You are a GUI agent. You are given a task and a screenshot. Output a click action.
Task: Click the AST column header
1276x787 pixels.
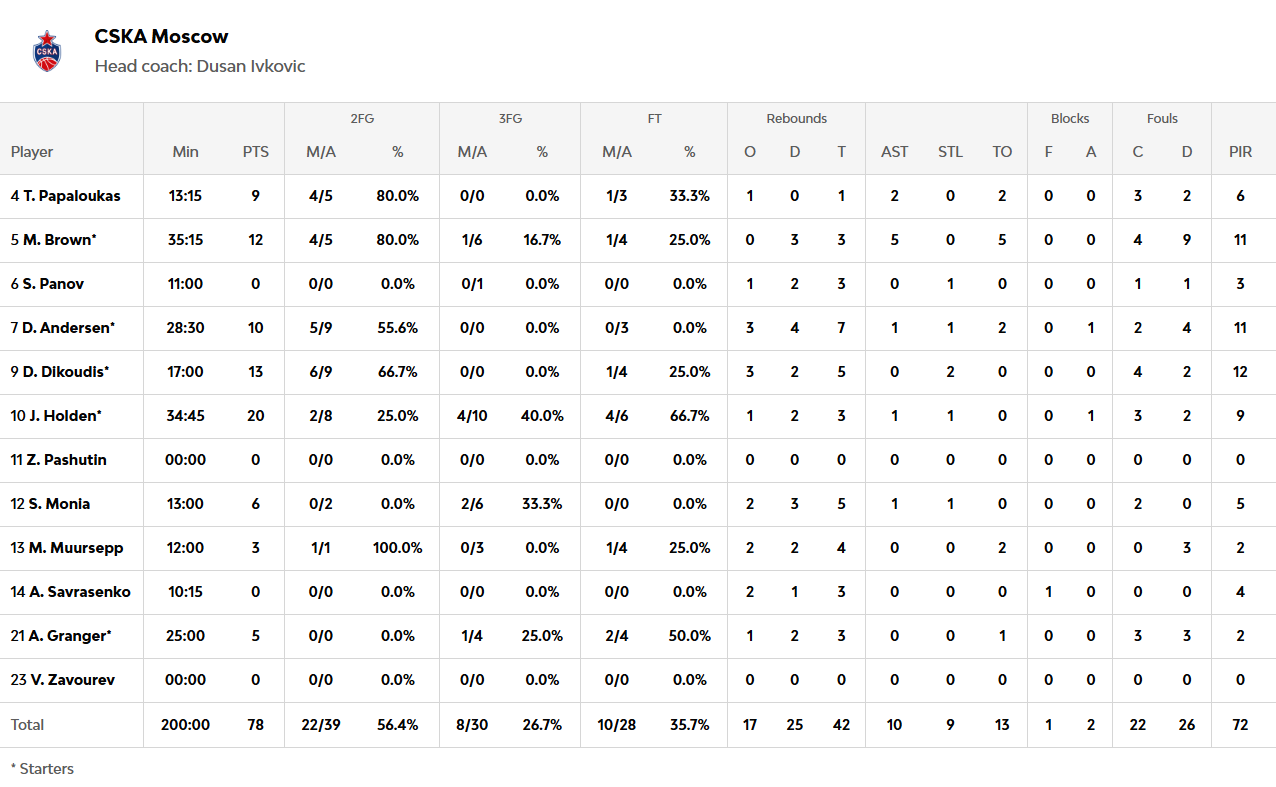click(895, 152)
